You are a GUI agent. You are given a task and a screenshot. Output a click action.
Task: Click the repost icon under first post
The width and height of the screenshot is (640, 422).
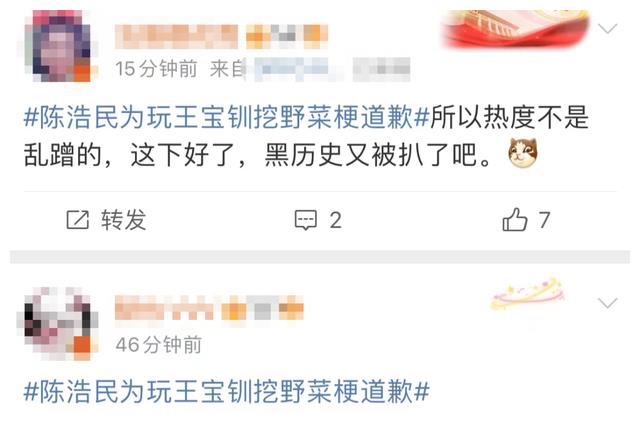pos(78,220)
